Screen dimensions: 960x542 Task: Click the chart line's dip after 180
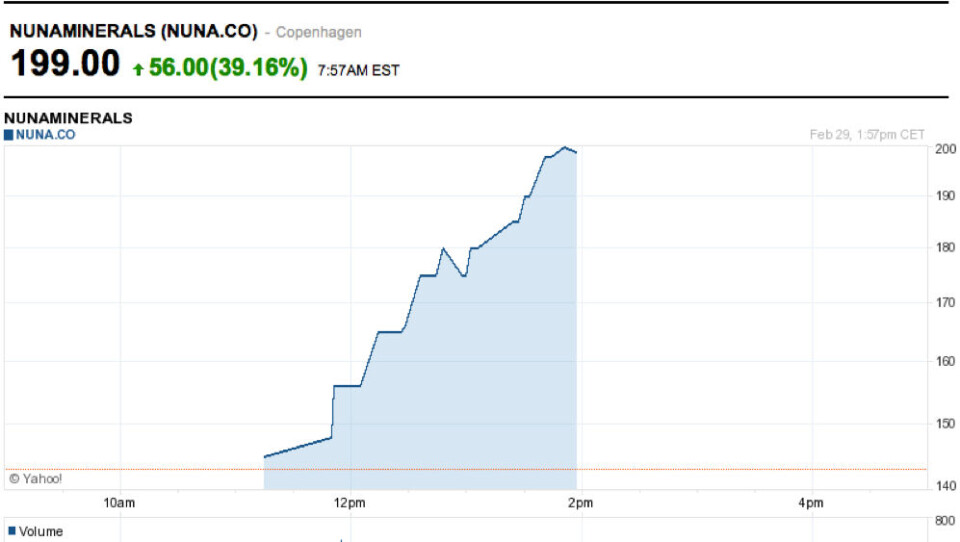[464, 276]
